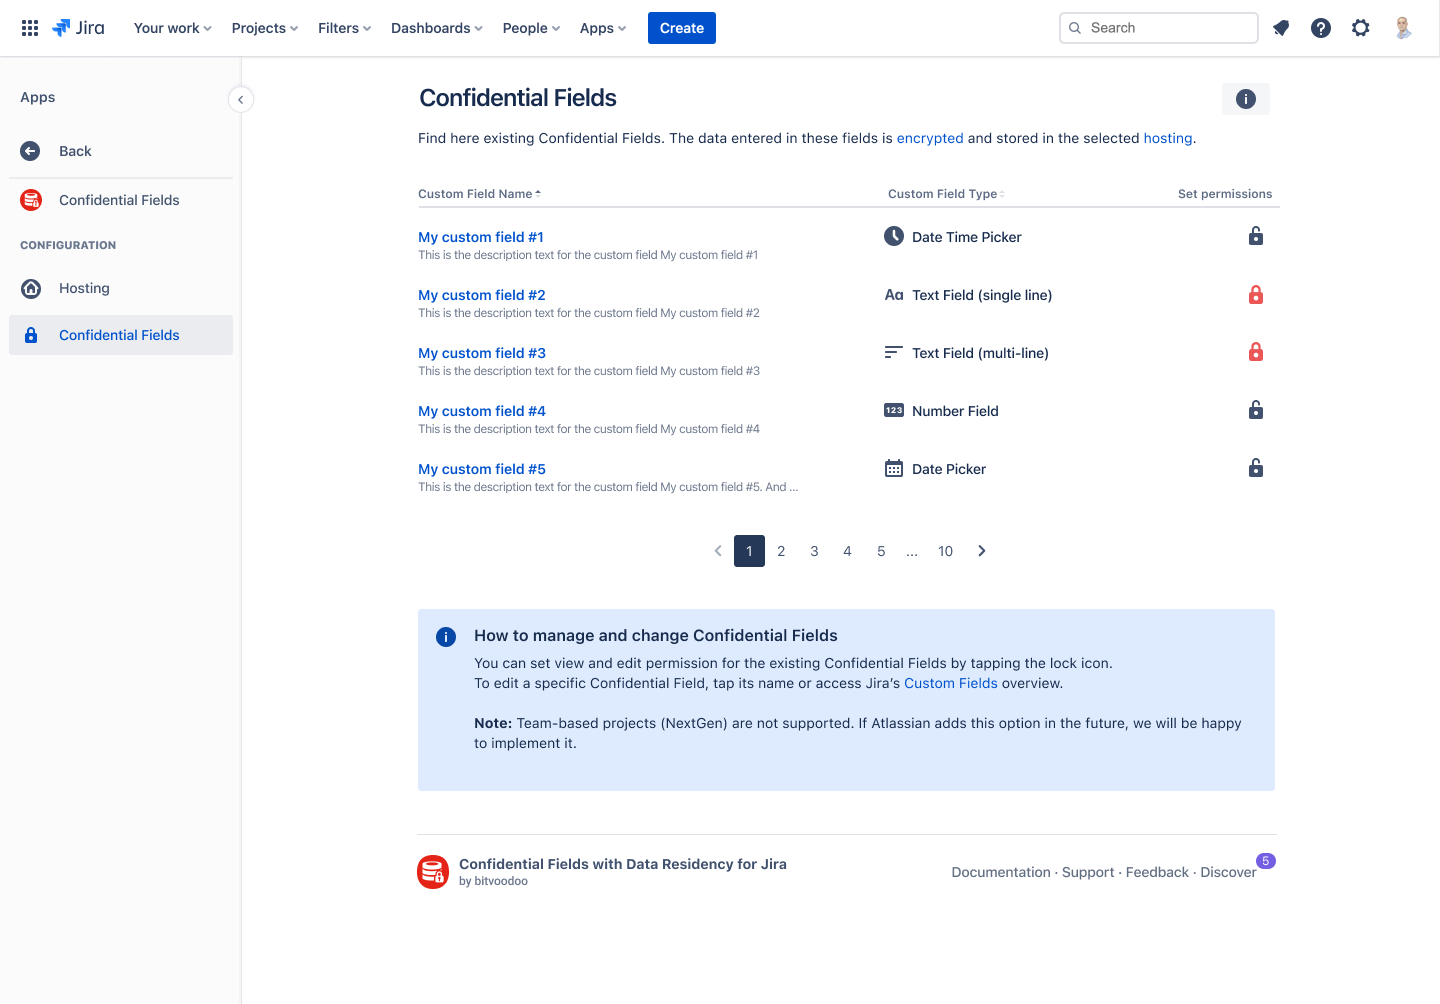Click the notifications bell icon
The width and height of the screenshot is (1440, 1004).
[1281, 27]
